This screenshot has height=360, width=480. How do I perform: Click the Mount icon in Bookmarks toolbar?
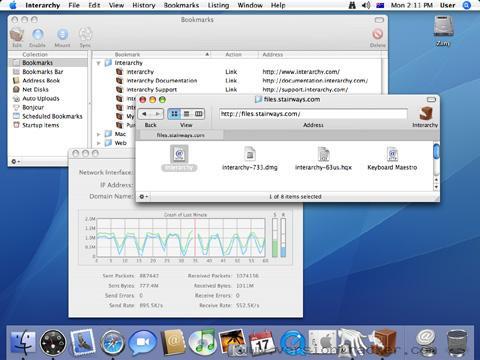click(x=62, y=35)
